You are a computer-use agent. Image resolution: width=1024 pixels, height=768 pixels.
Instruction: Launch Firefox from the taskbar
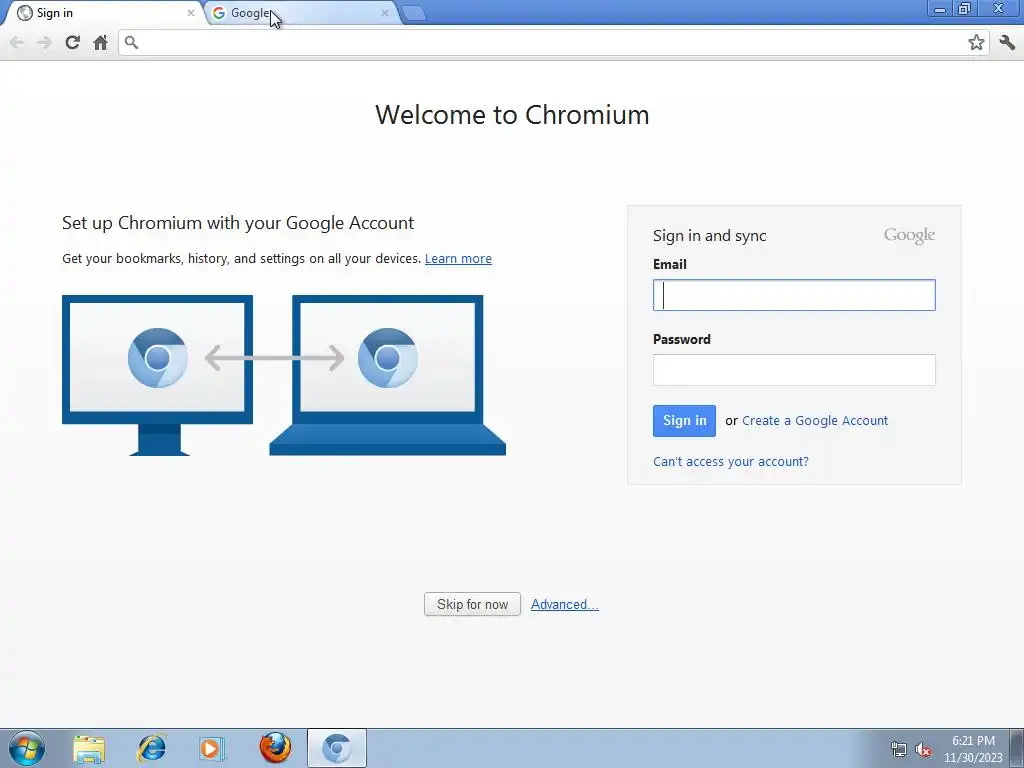pyautogui.click(x=275, y=748)
